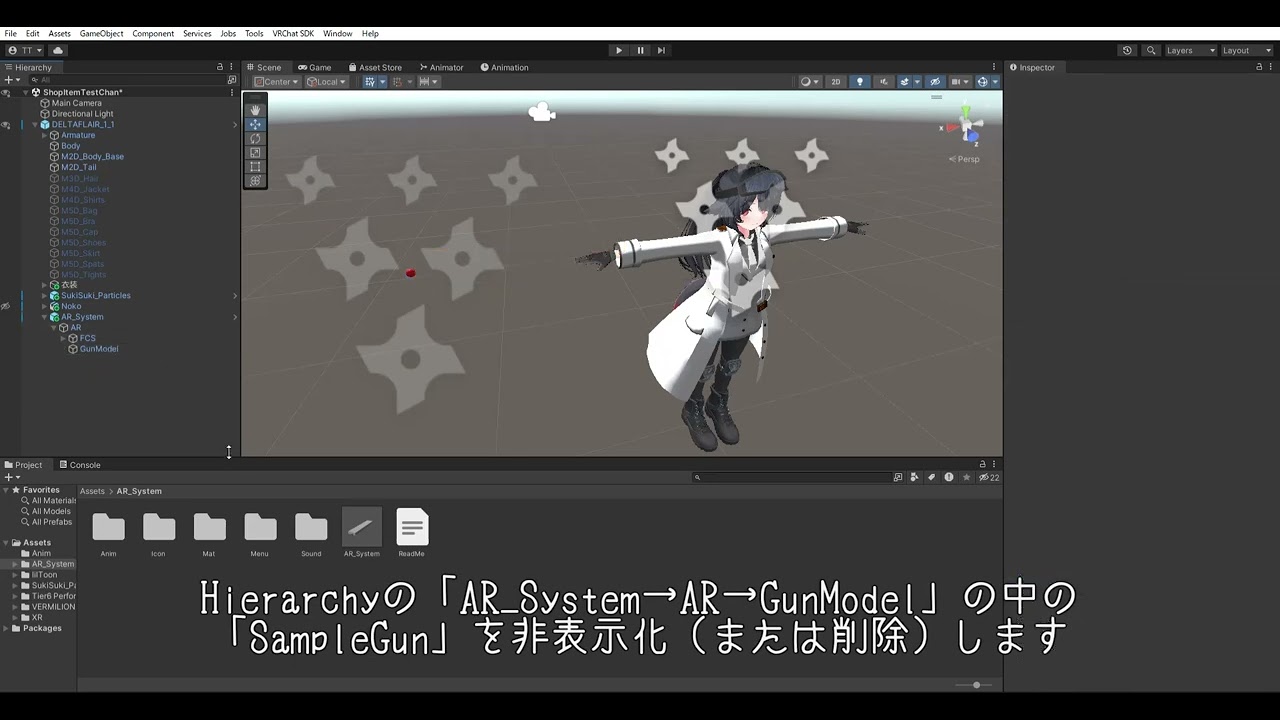Switch to the Game tab
1280x720 pixels.
coord(314,67)
